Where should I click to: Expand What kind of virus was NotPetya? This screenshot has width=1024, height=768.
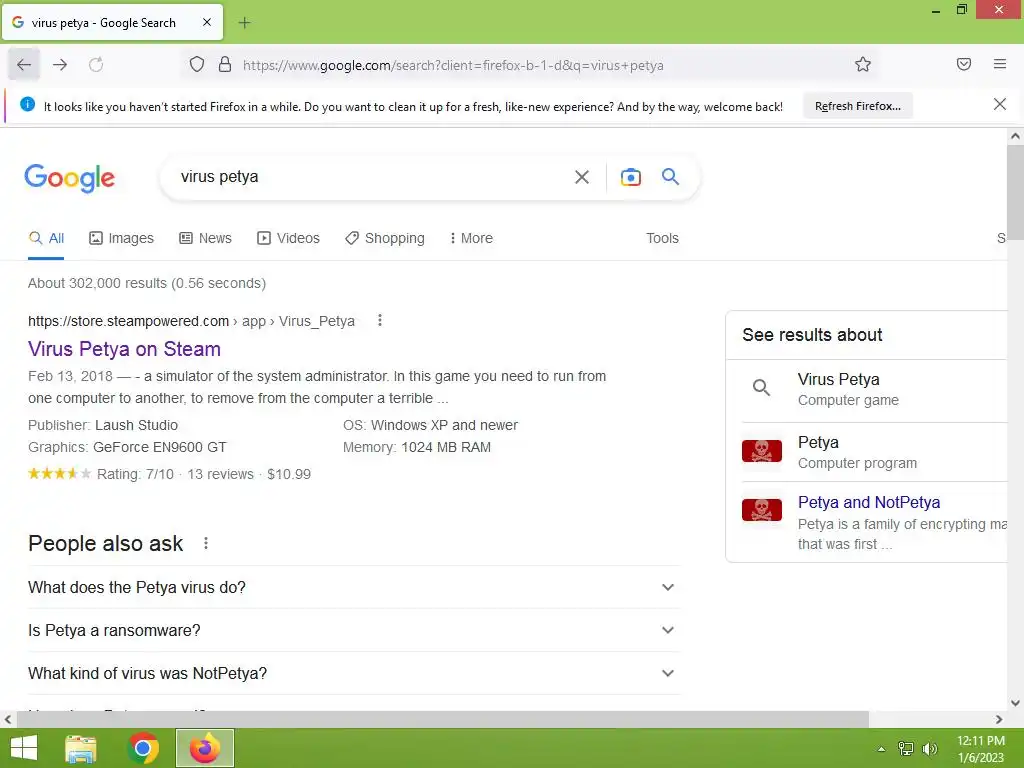click(353, 673)
